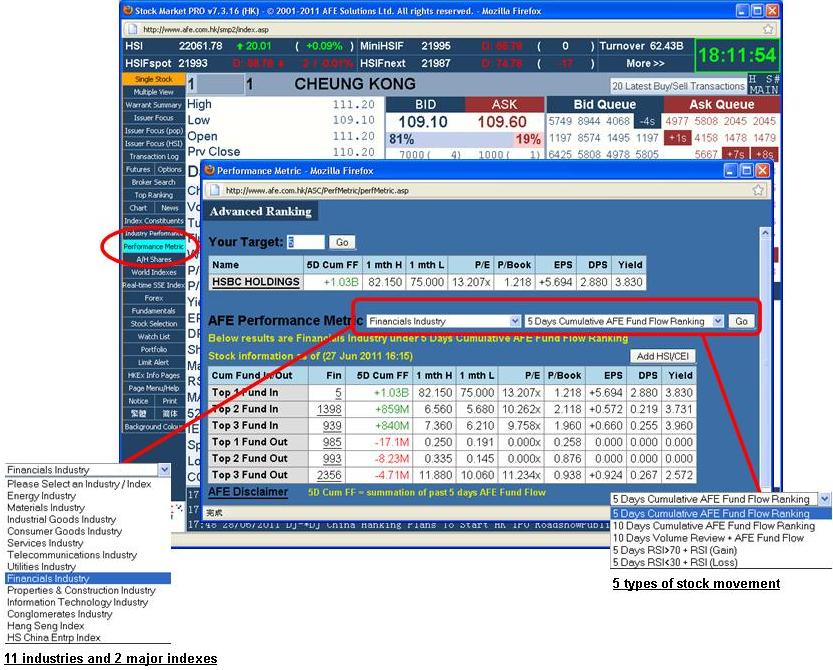
Task: Choose Hang Seng Index from industry list
Action: pos(88,626)
